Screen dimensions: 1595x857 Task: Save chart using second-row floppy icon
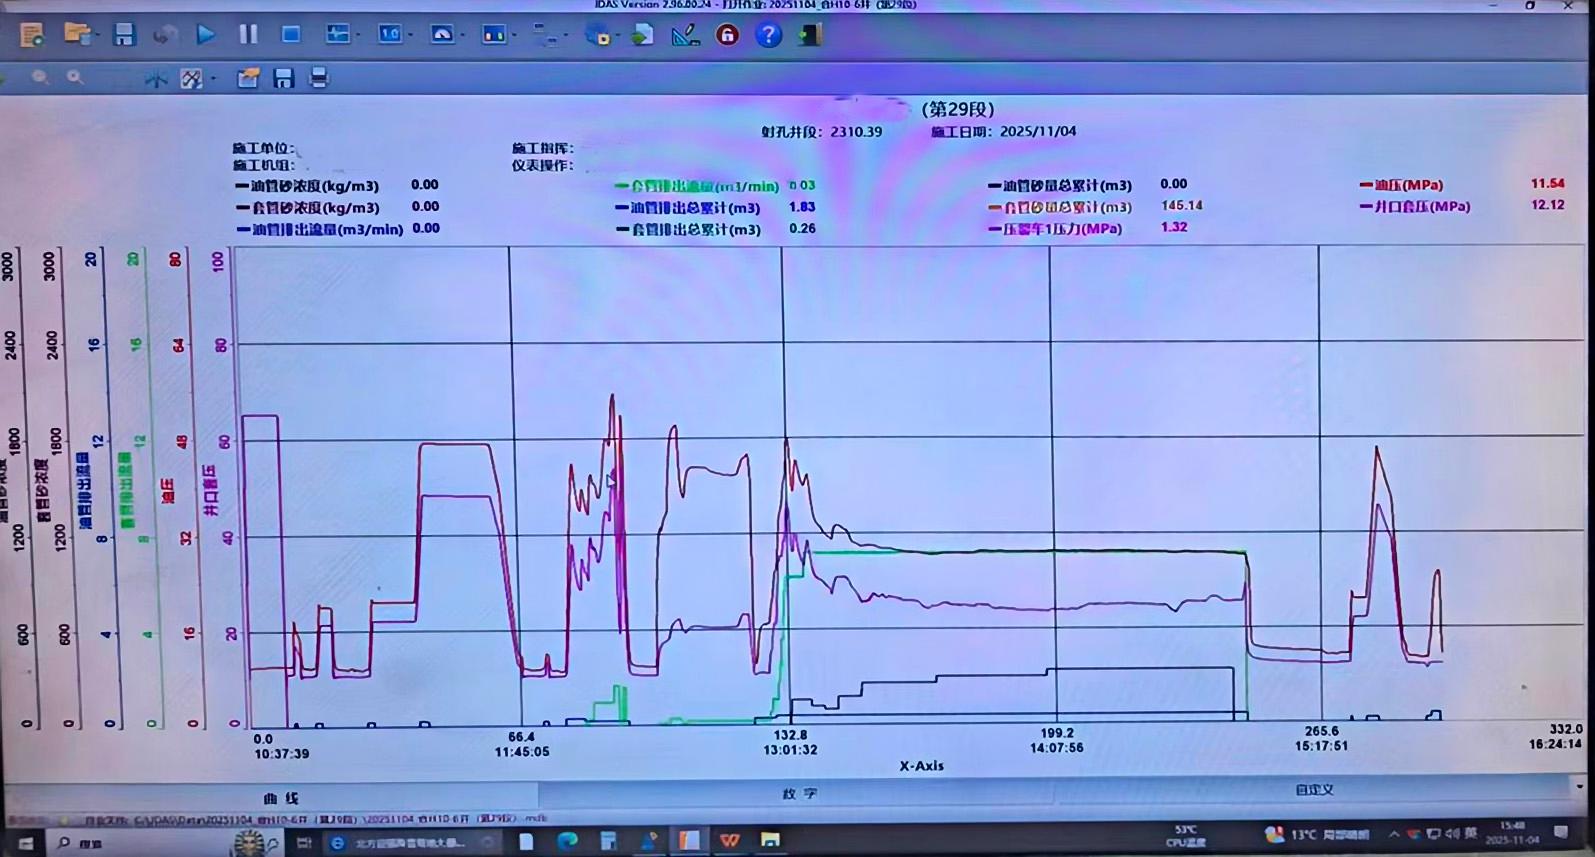(x=283, y=78)
